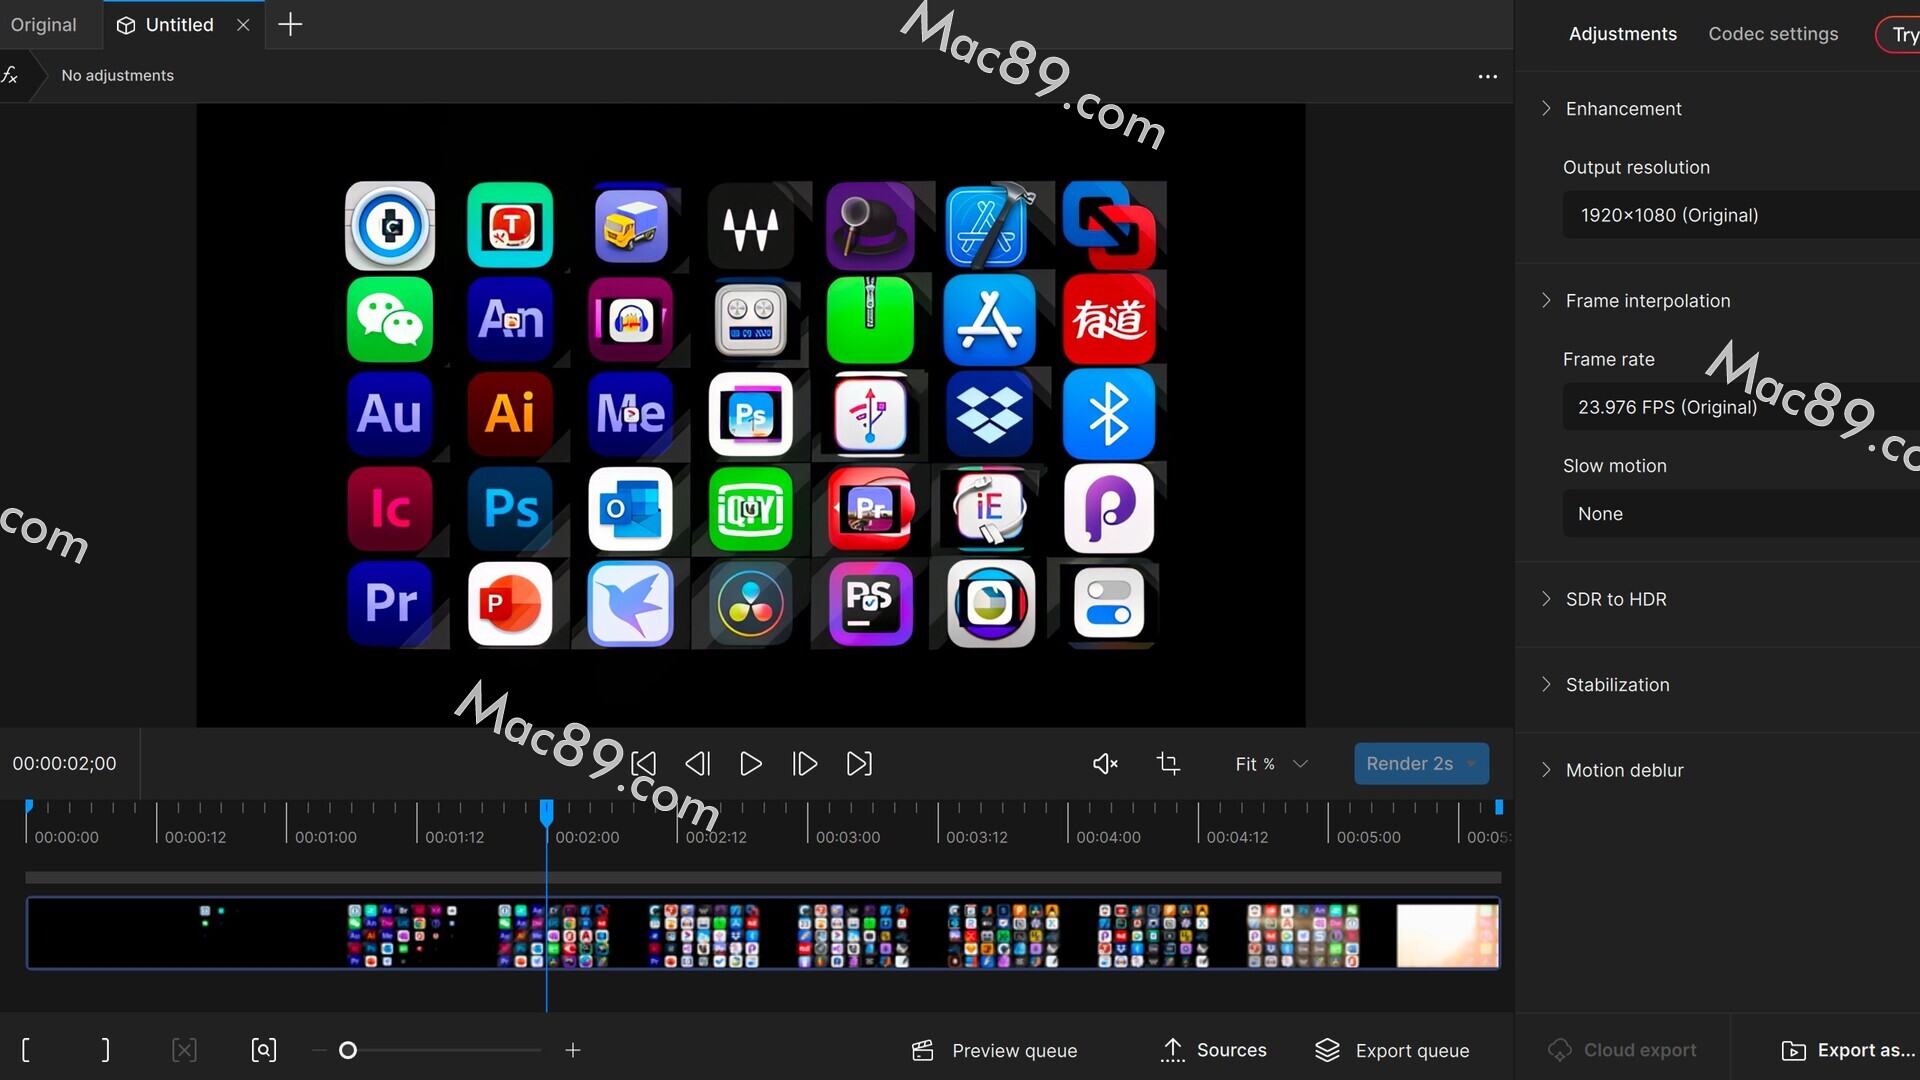Viewport: 1920px width, 1080px height.
Task: Open the crop tool
Action: pos(1167,764)
